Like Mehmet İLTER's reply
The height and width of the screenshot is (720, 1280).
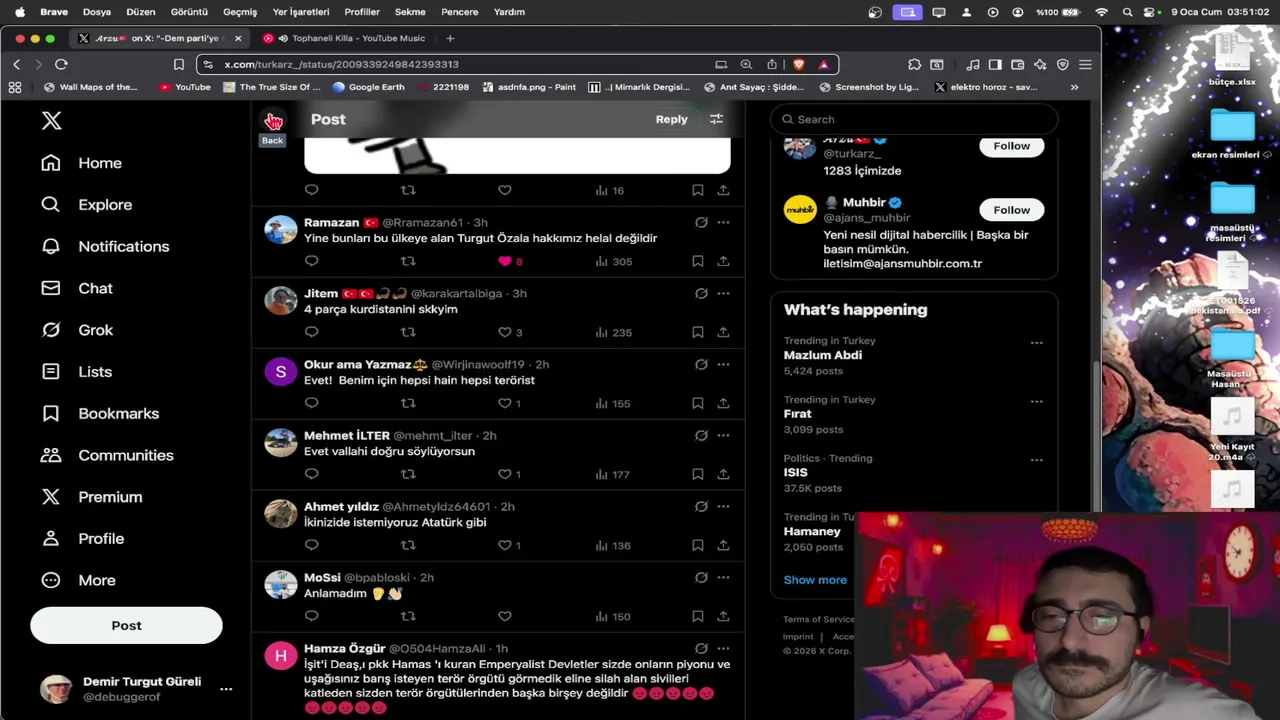[x=505, y=474]
